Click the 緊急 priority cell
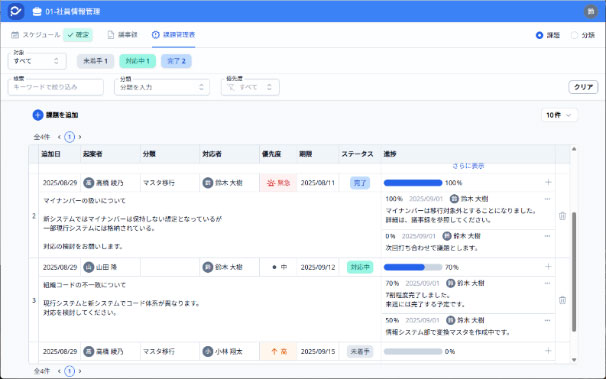Image resolution: width=606 pixels, height=379 pixels. tap(278, 183)
